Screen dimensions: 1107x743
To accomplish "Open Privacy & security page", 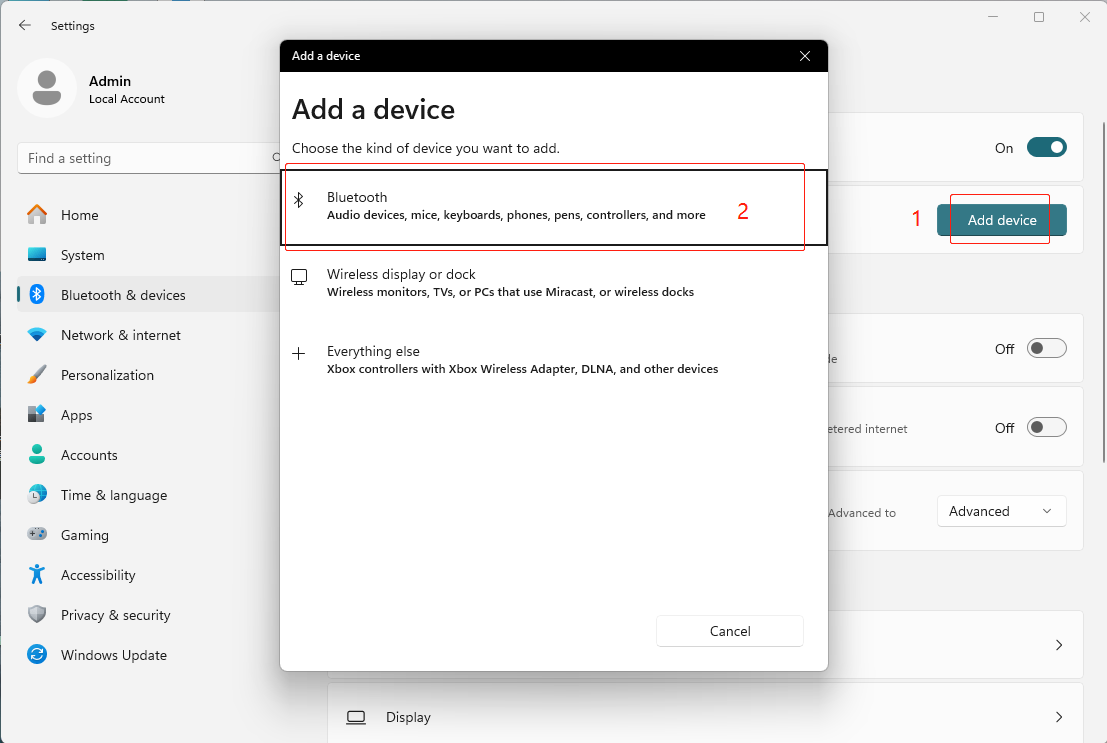I will (148, 615).
